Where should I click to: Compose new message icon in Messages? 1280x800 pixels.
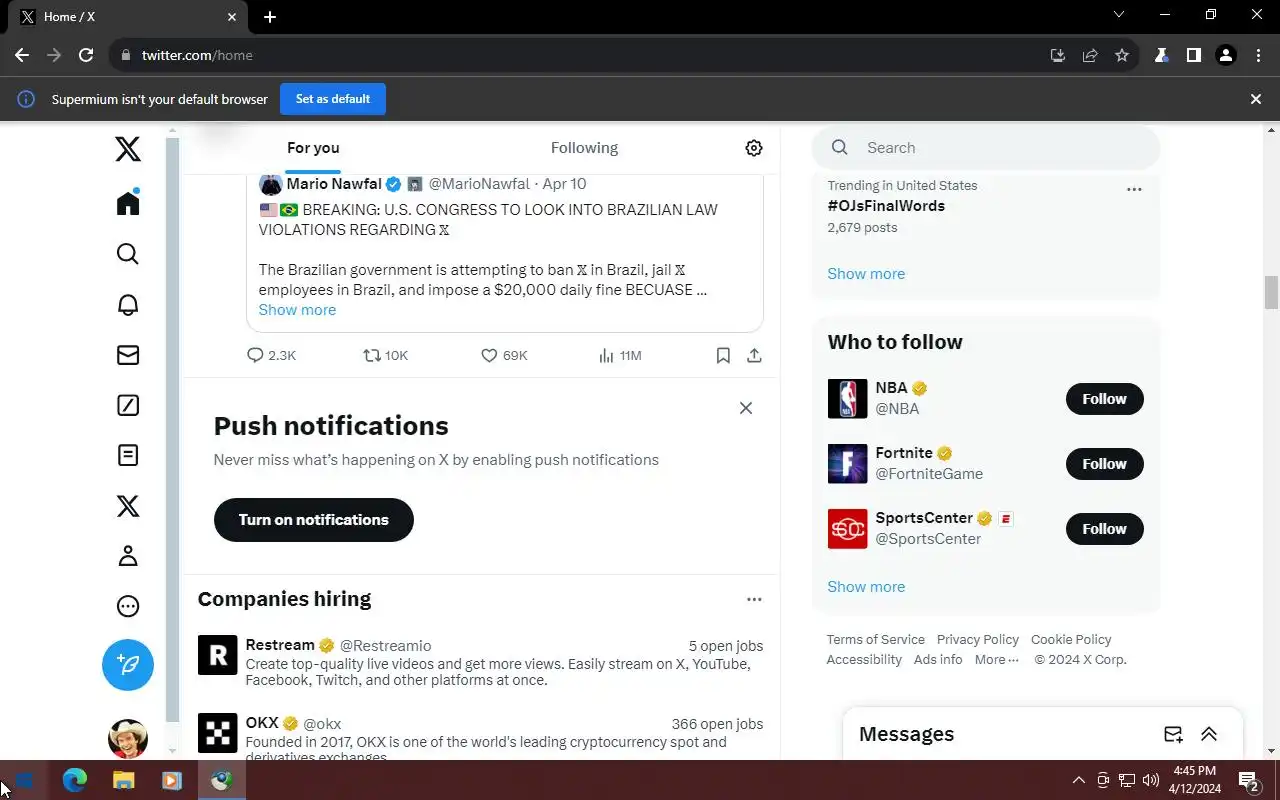click(1173, 734)
